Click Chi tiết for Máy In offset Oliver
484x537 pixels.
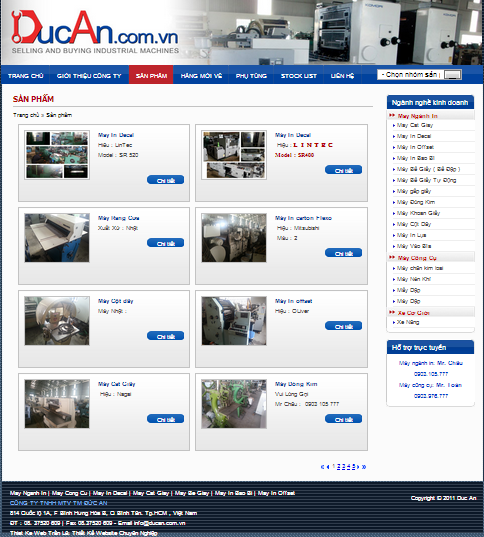click(343, 326)
